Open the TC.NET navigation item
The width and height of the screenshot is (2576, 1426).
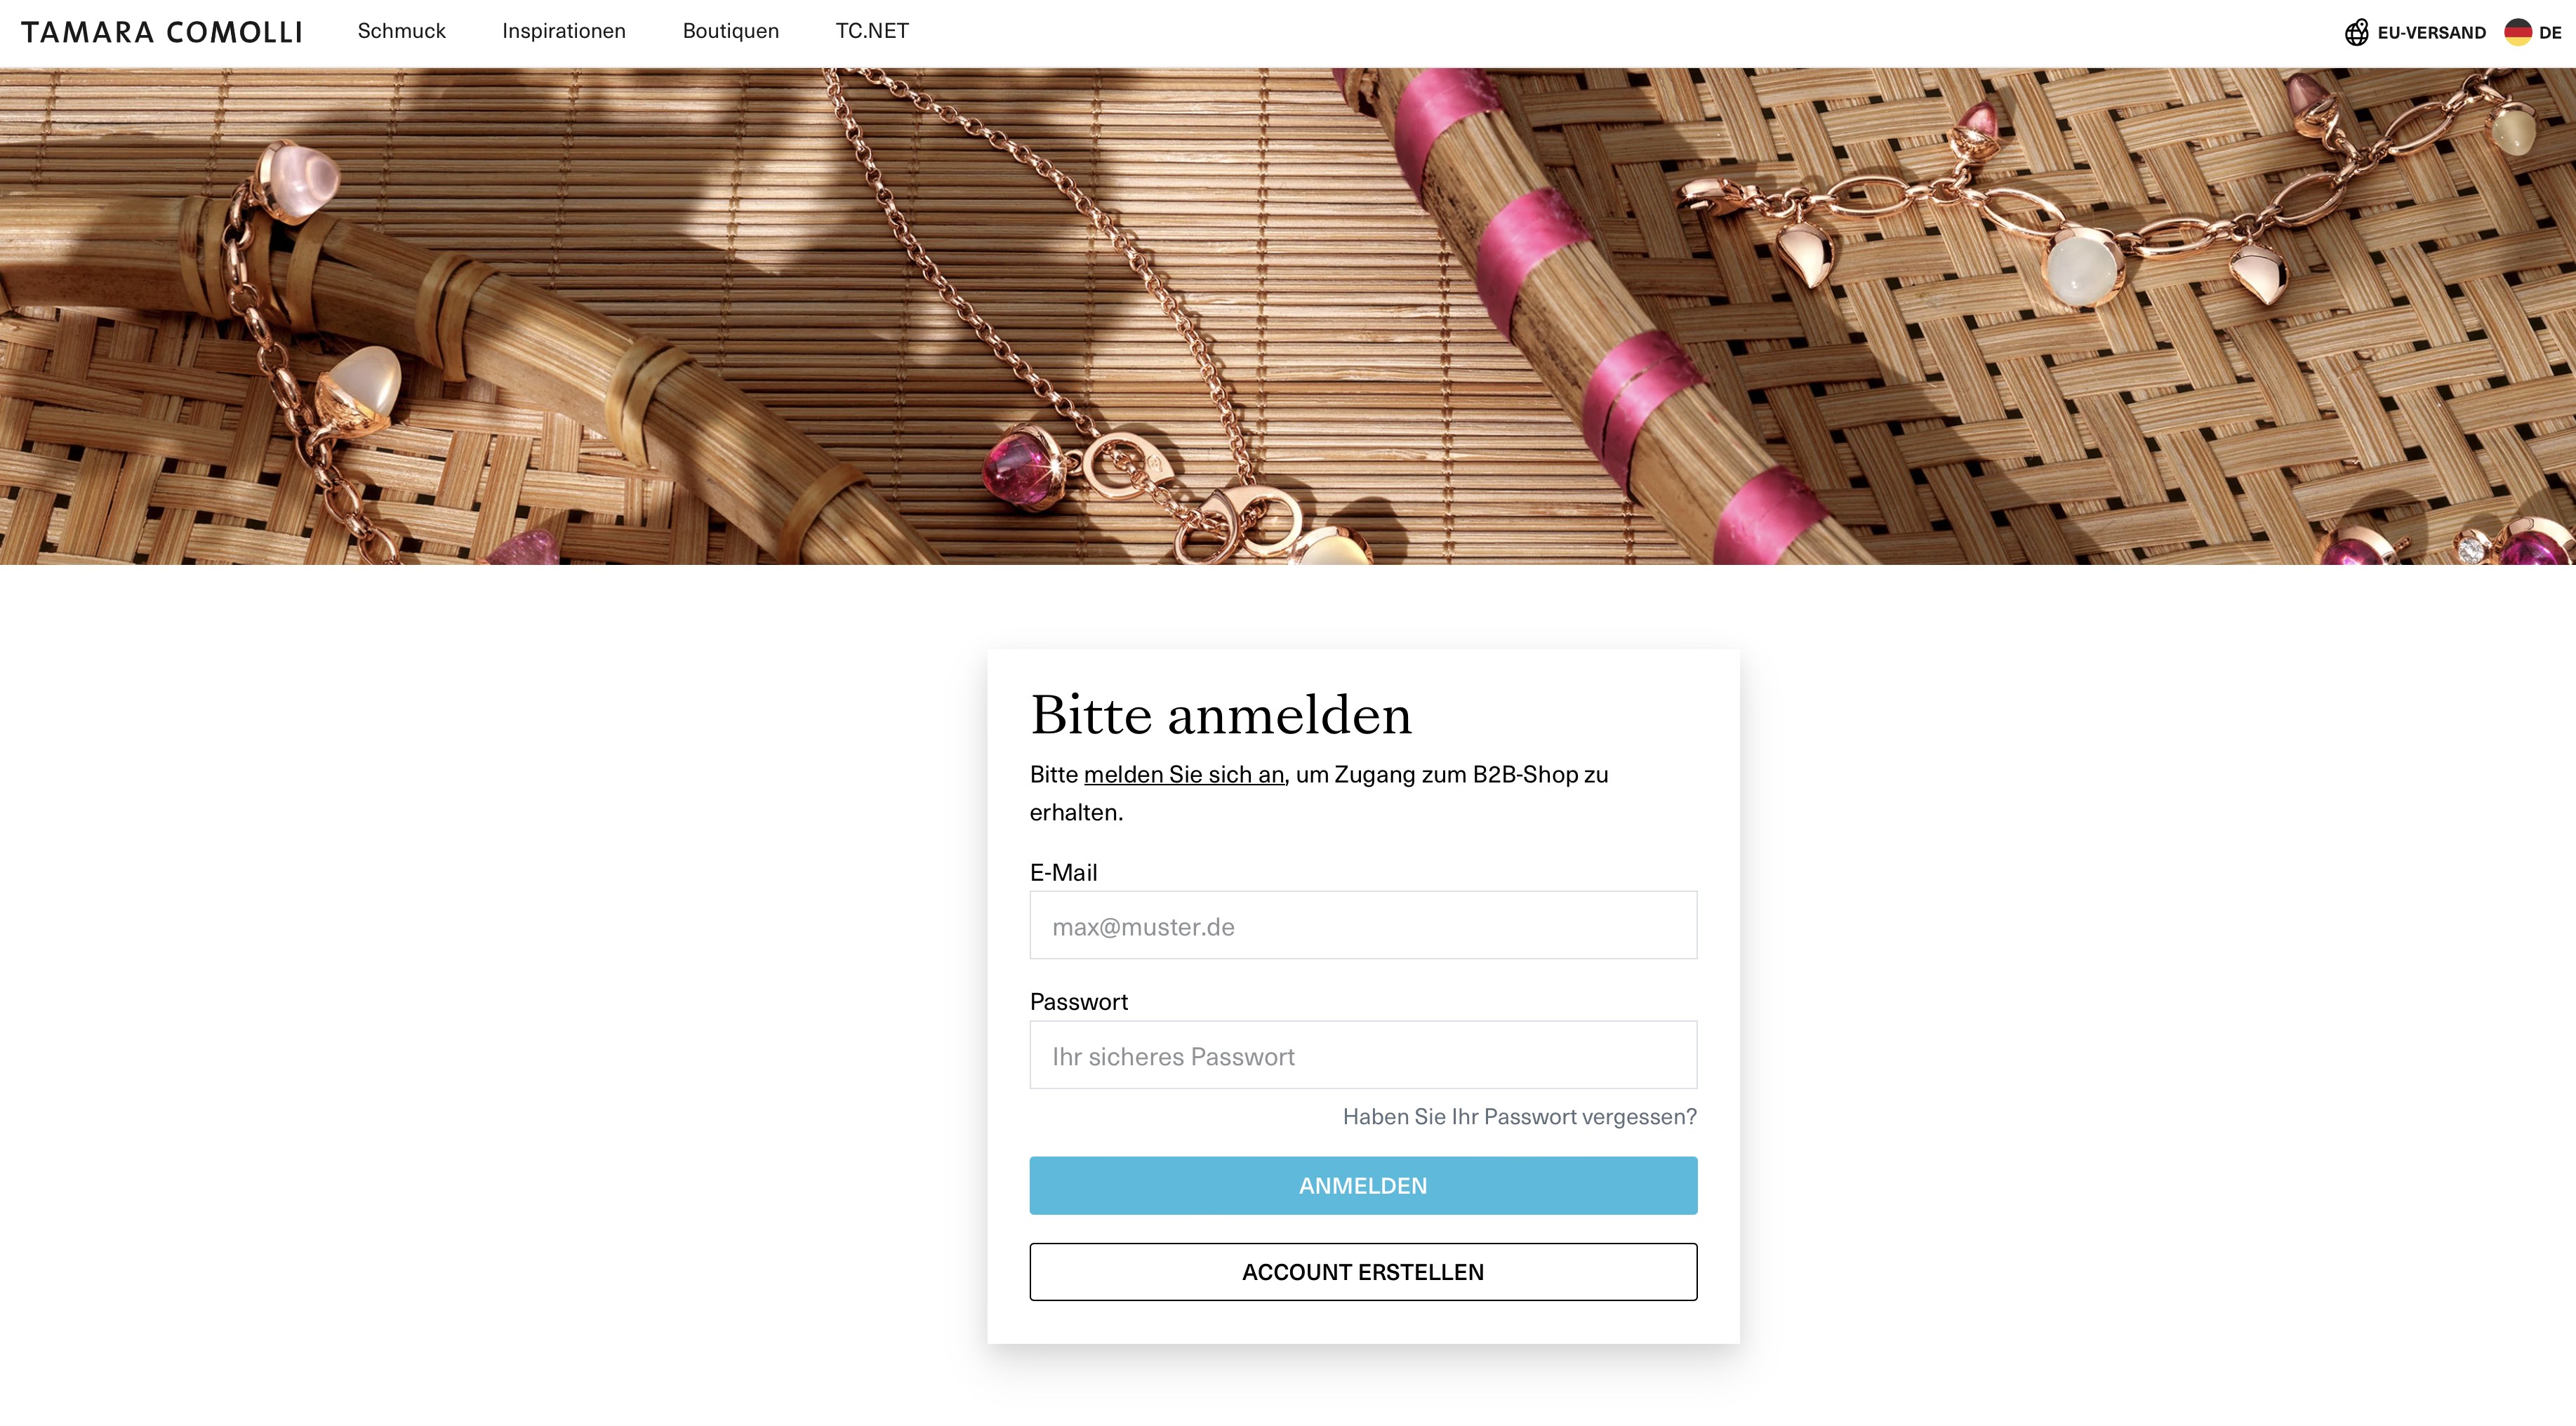872,31
